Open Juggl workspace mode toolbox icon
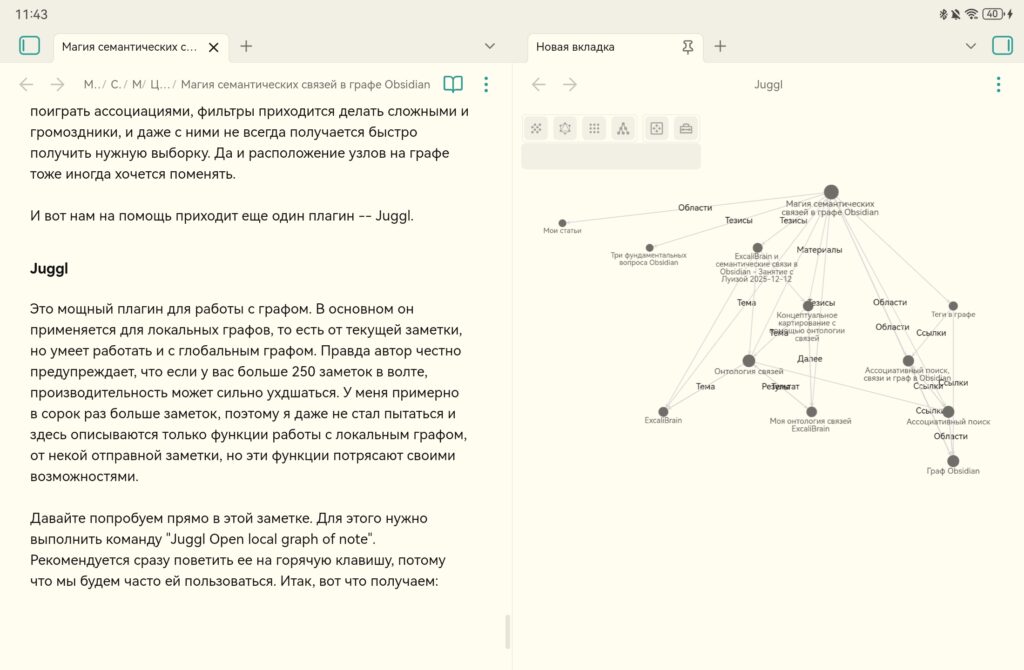Viewport: 1024px width, 670px height. coord(685,128)
